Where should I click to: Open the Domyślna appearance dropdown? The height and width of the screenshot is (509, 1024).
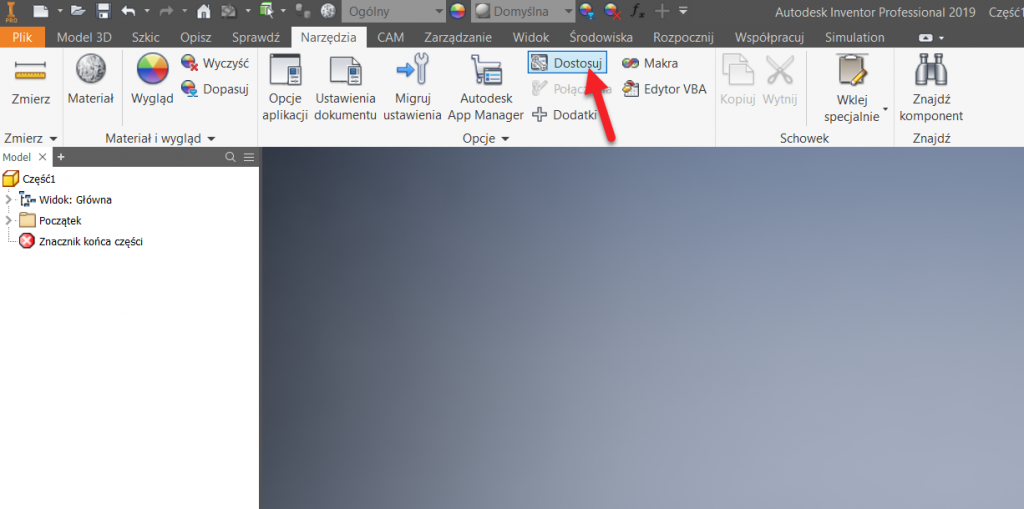568,11
